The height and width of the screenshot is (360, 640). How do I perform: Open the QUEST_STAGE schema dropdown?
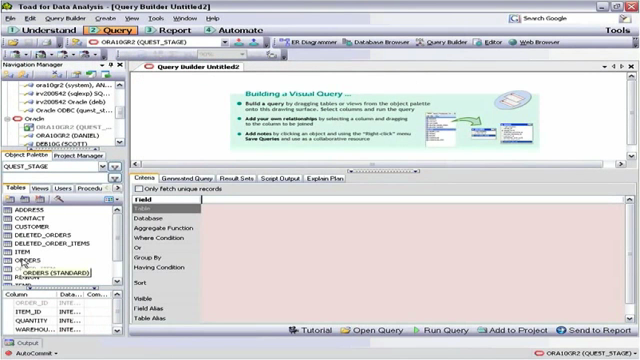point(102,167)
